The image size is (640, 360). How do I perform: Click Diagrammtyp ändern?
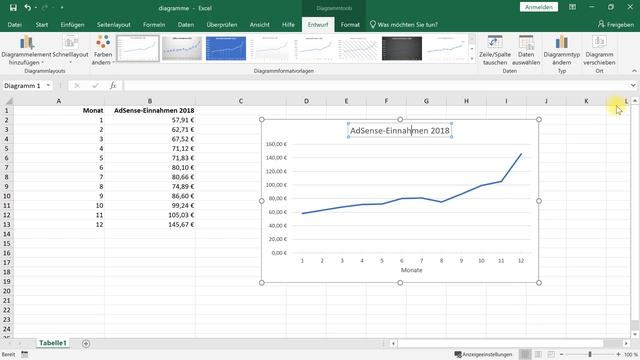(x=562, y=50)
